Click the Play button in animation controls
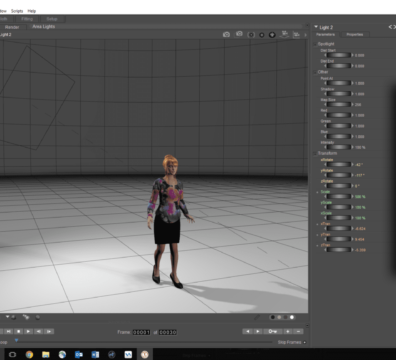The image size is (396, 360). click(28, 331)
